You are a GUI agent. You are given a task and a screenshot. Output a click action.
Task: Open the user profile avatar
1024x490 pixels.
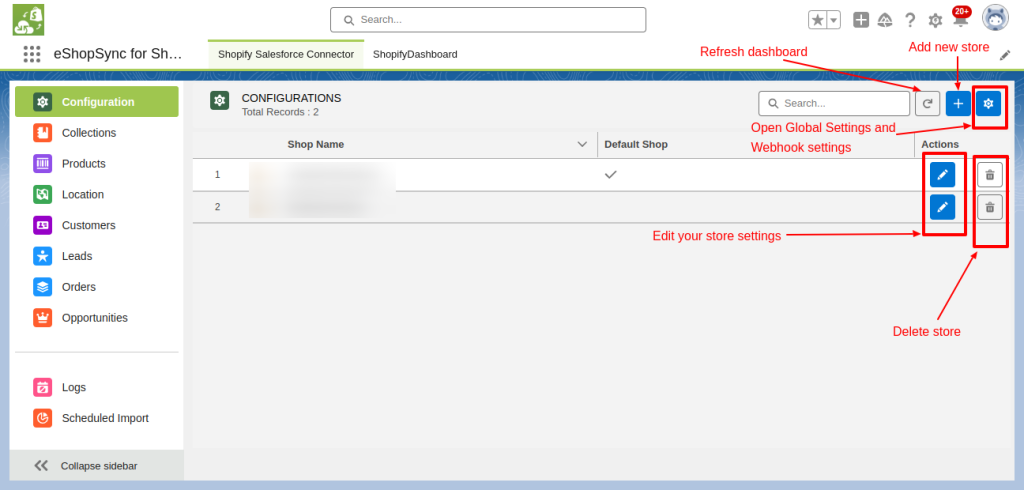pyautogui.click(x=995, y=18)
